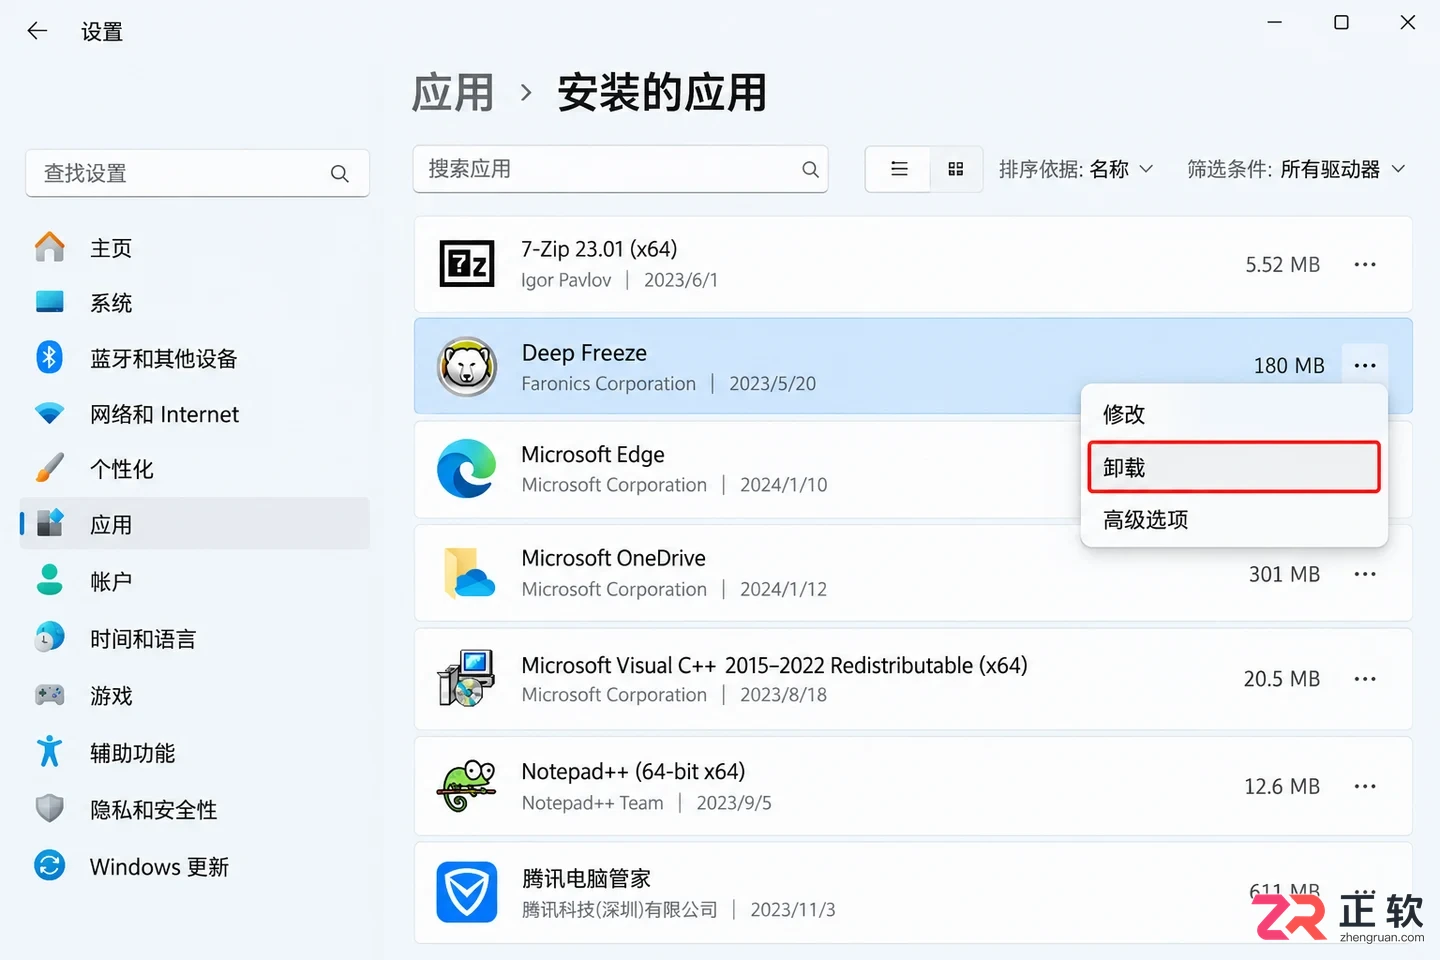Click the 腾讯电脑管家 shield icon
The width and height of the screenshot is (1440, 960).
point(467,892)
